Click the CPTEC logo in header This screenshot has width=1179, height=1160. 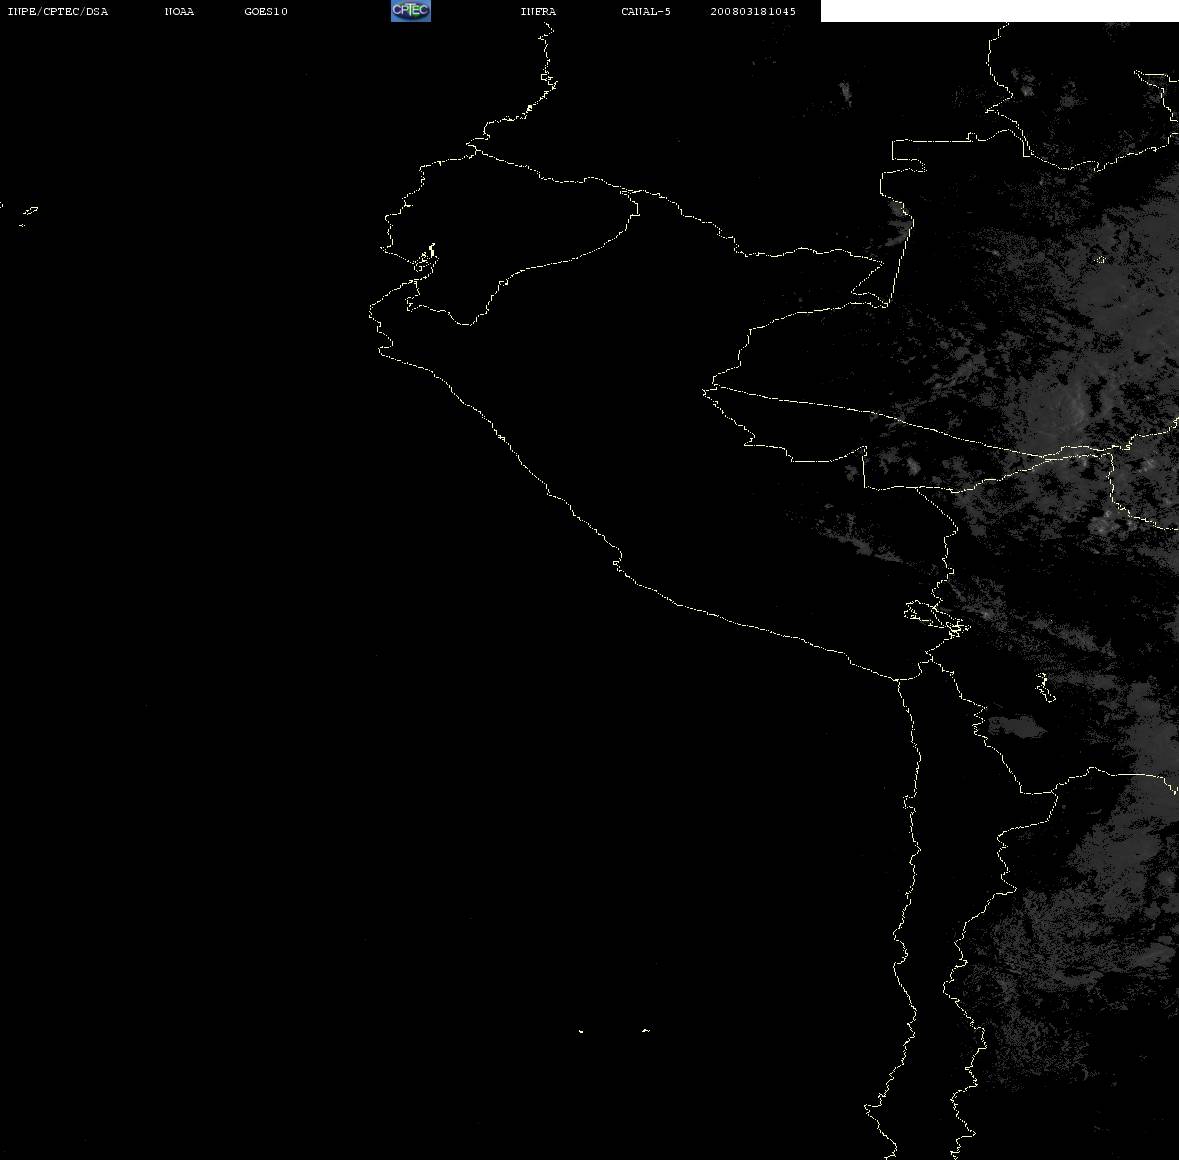click(411, 11)
